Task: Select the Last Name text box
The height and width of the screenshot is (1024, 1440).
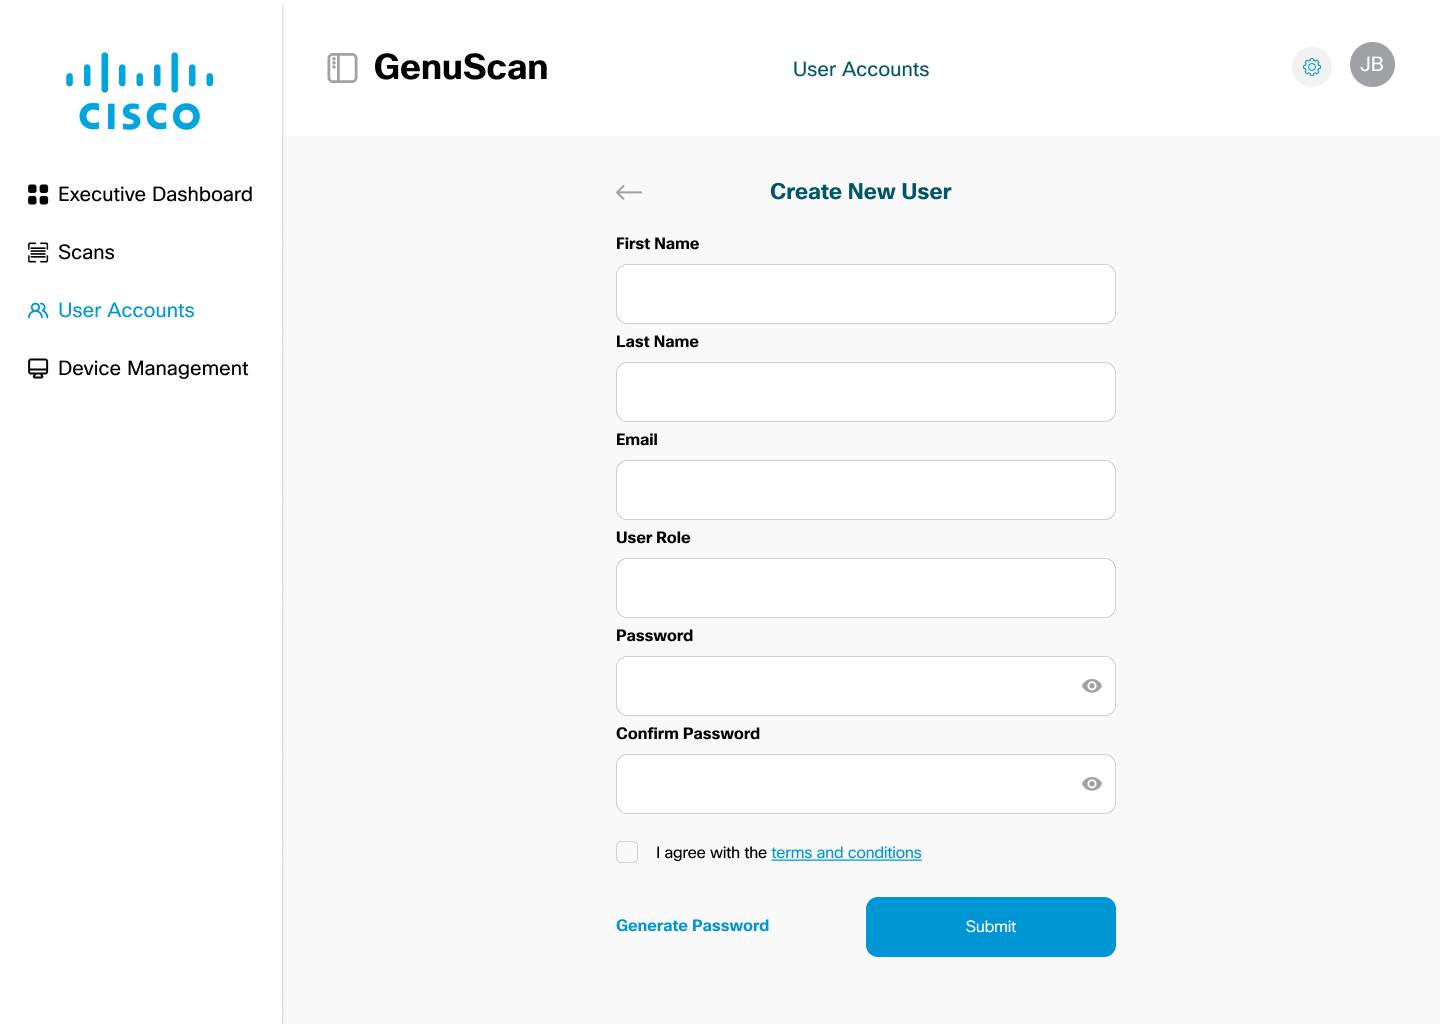Action: 865,392
